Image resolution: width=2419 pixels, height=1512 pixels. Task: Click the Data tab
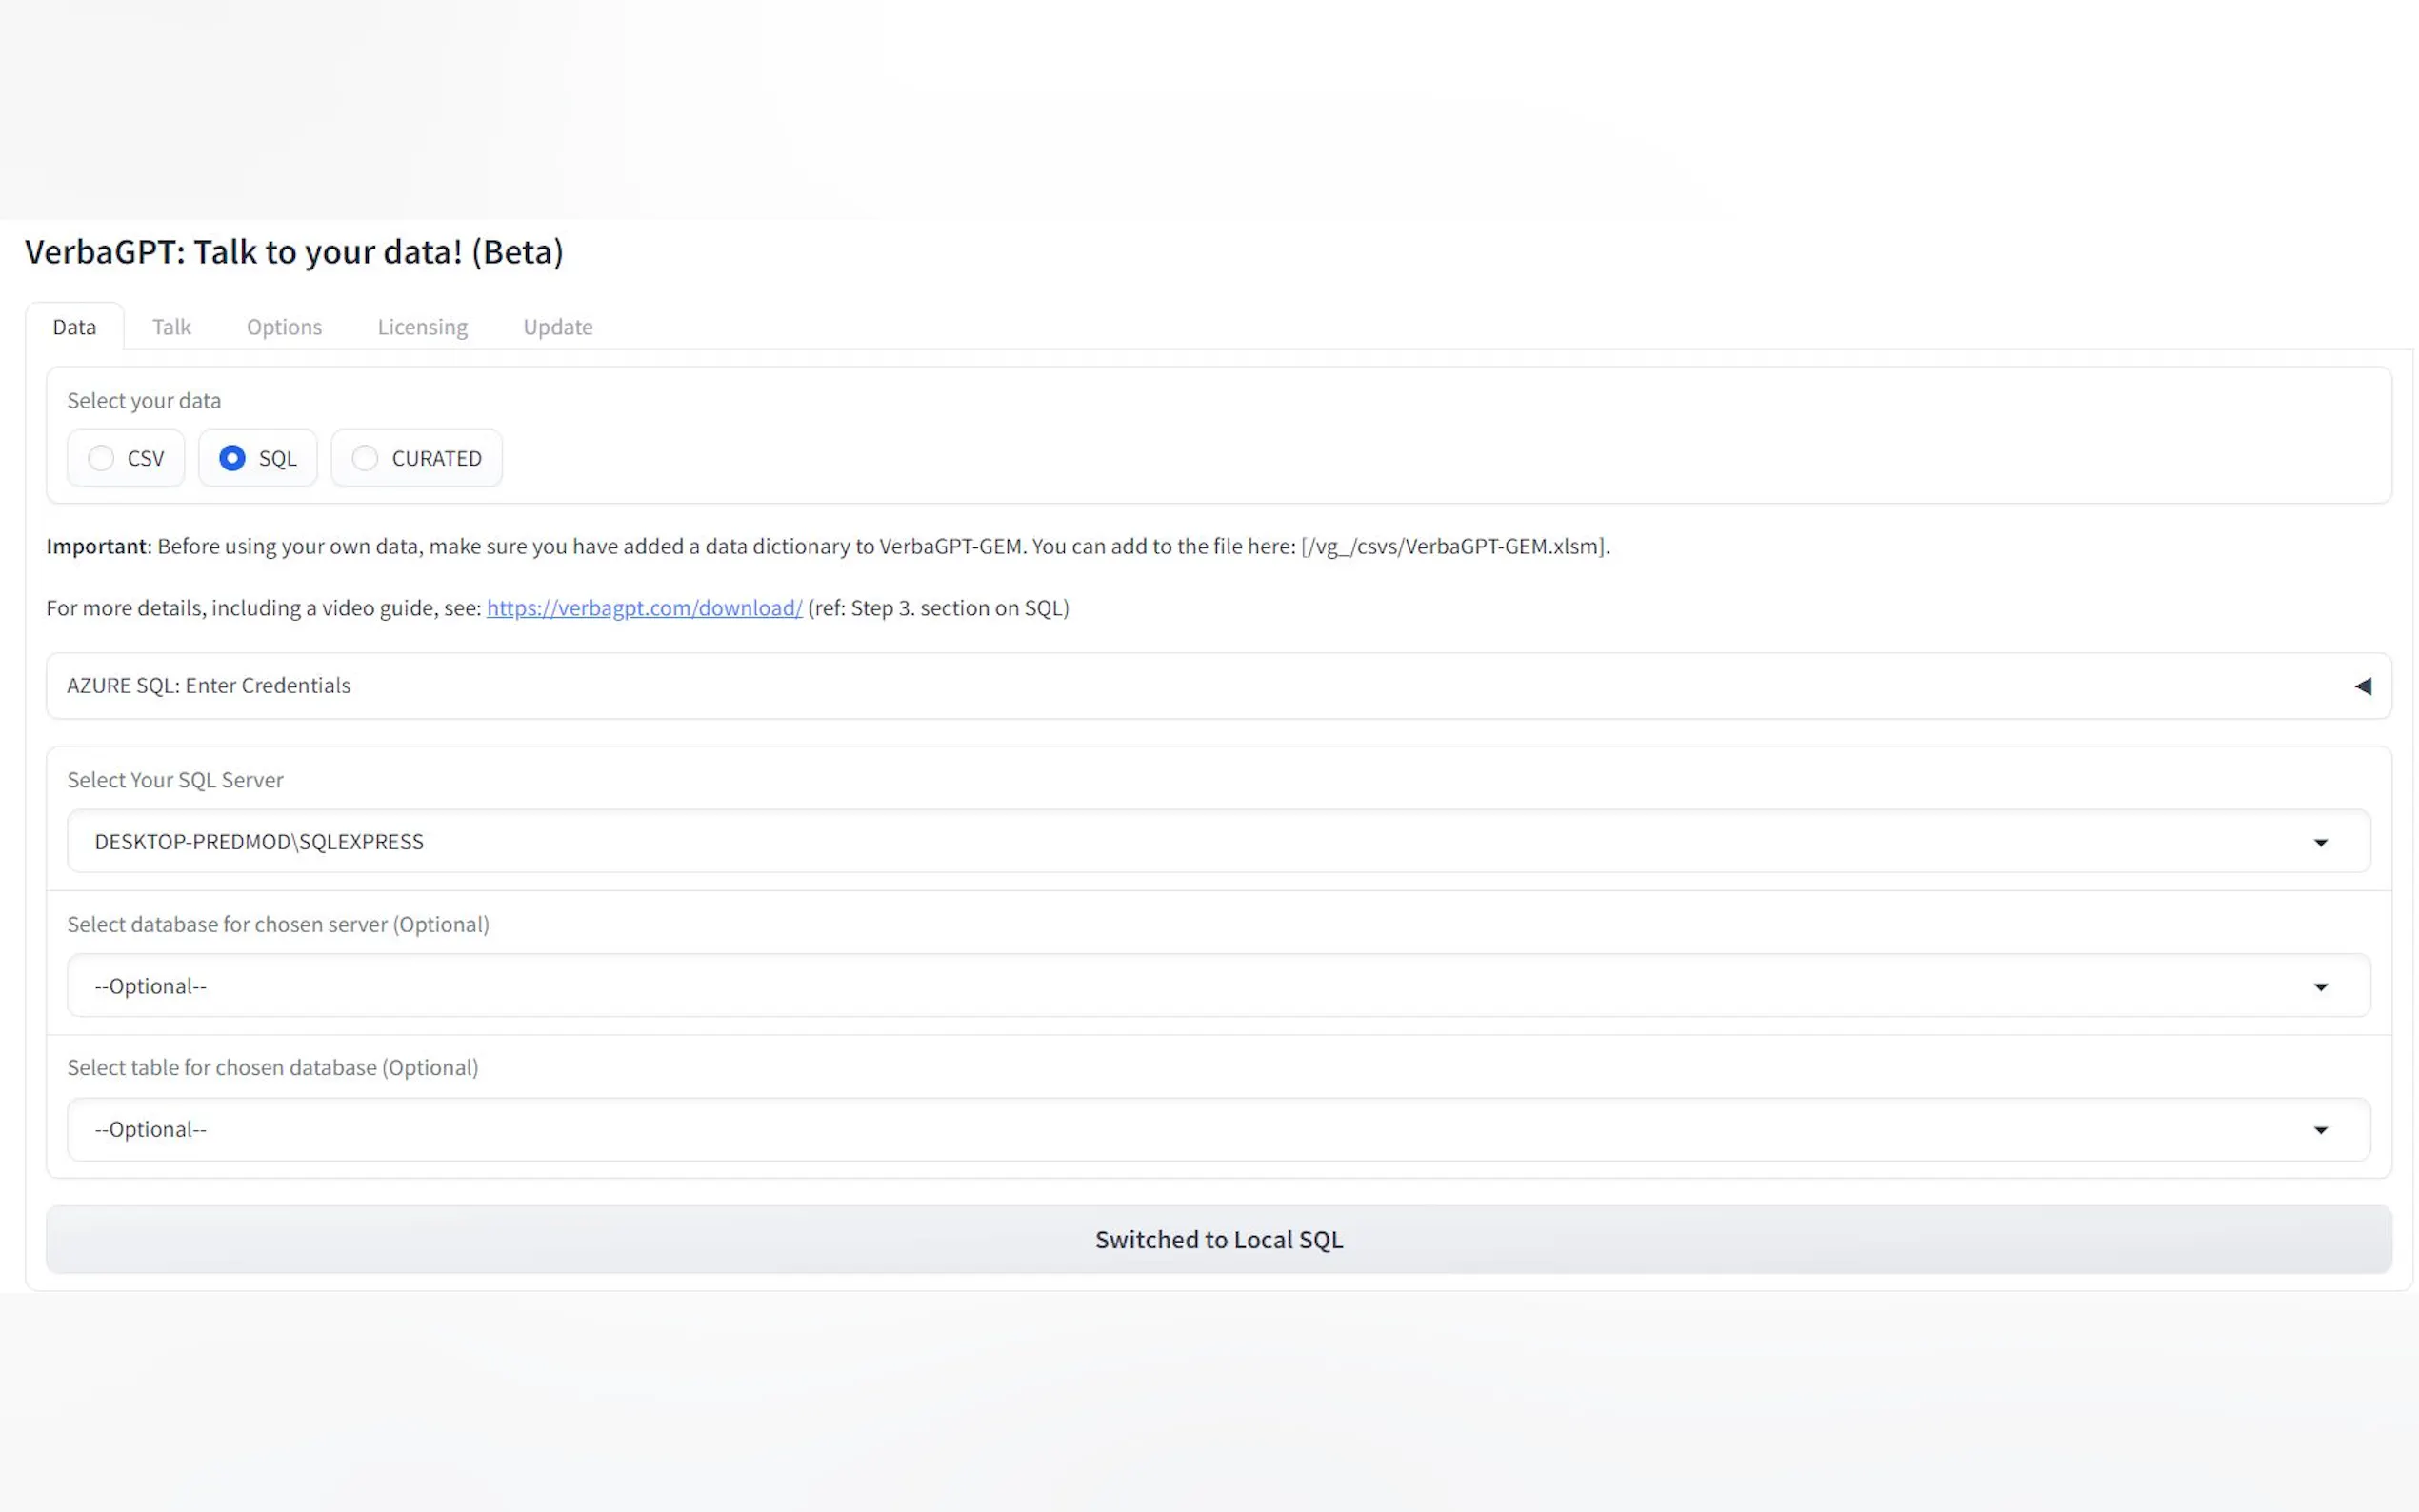[x=74, y=327]
